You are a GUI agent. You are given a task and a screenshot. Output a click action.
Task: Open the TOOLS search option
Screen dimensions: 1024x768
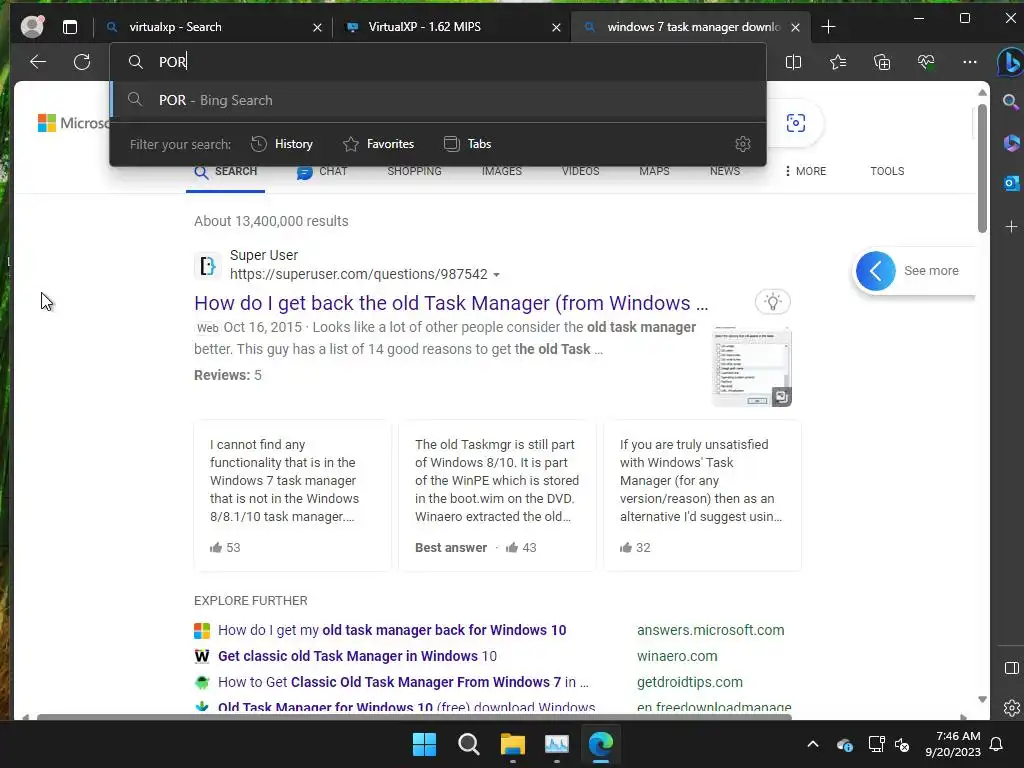(x=887, y=171)
